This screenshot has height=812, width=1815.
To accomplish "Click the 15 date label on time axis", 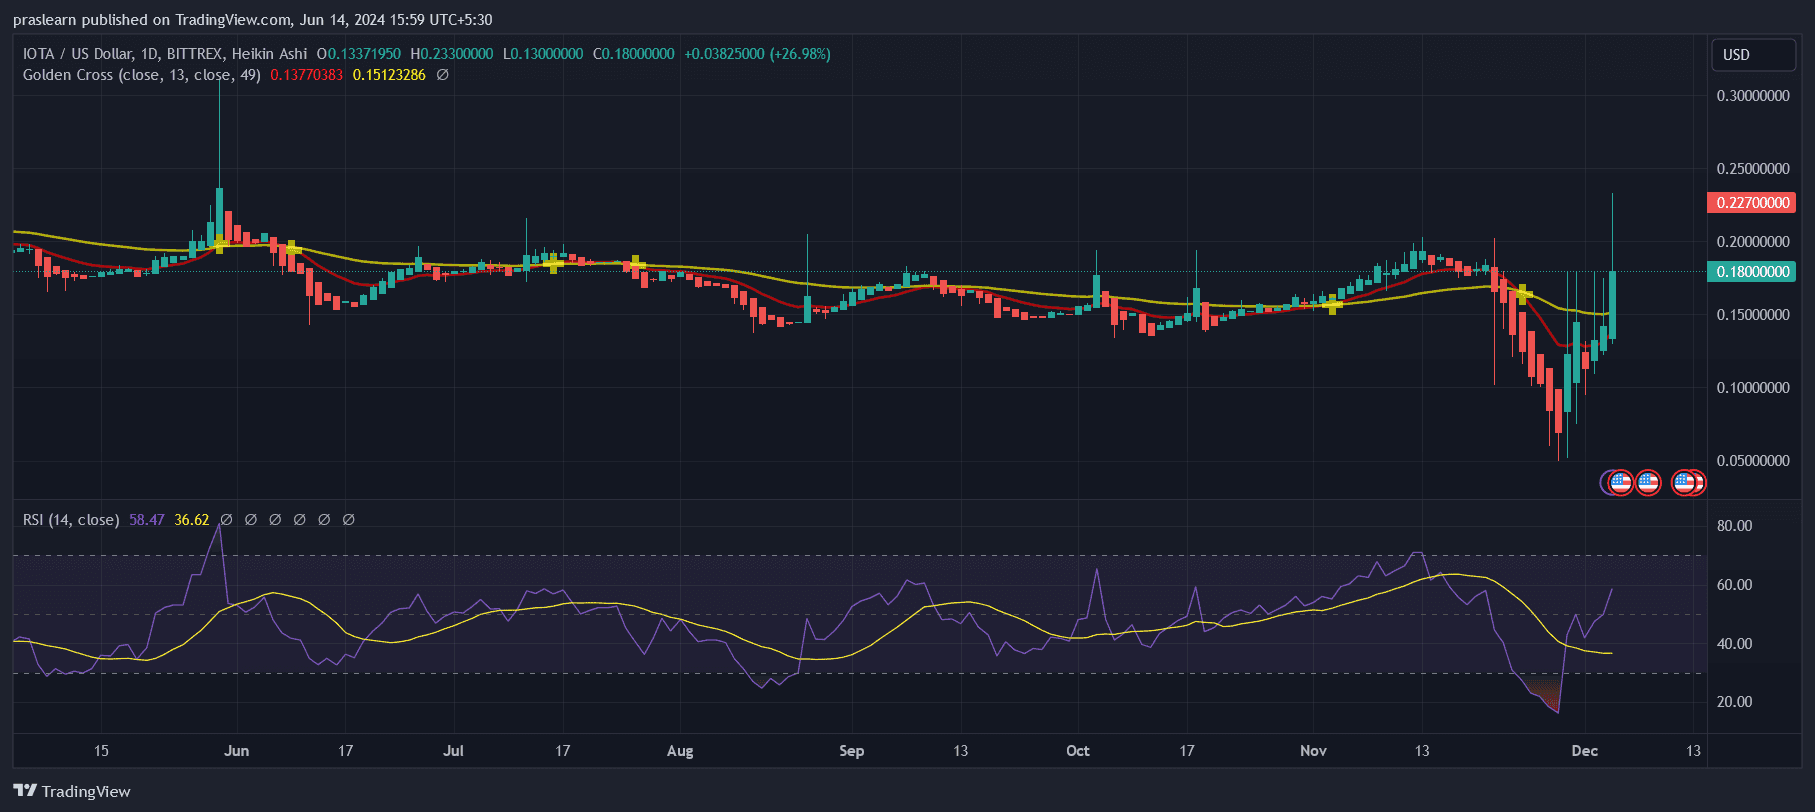I will click(101, 751).
